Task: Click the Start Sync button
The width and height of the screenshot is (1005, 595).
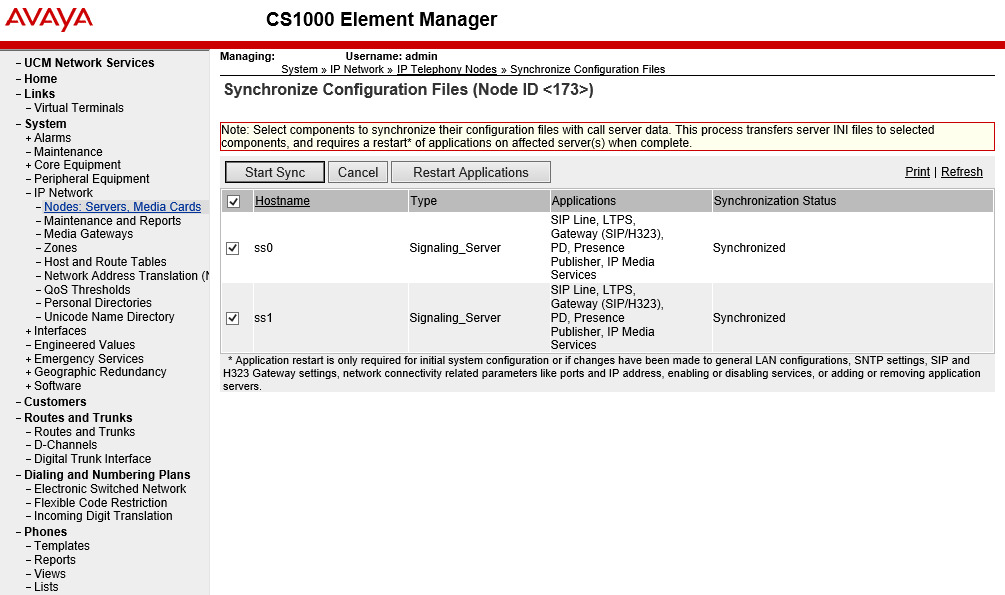Action: click(x=275, y=172)
